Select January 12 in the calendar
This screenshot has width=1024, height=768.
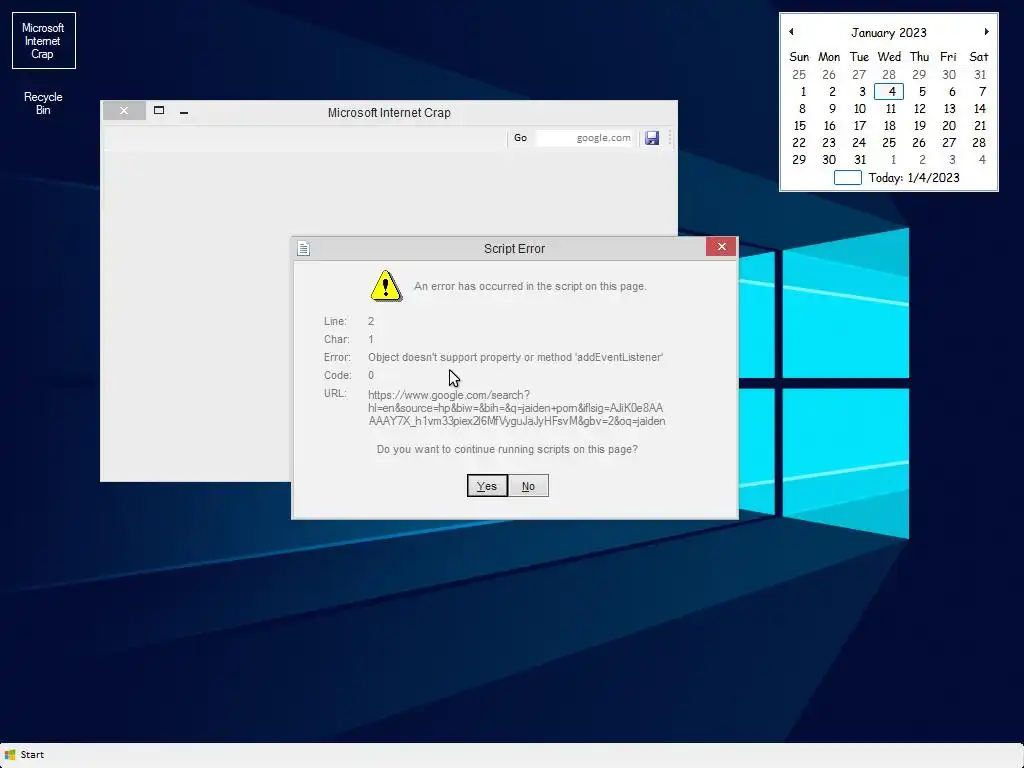[920, 109]
